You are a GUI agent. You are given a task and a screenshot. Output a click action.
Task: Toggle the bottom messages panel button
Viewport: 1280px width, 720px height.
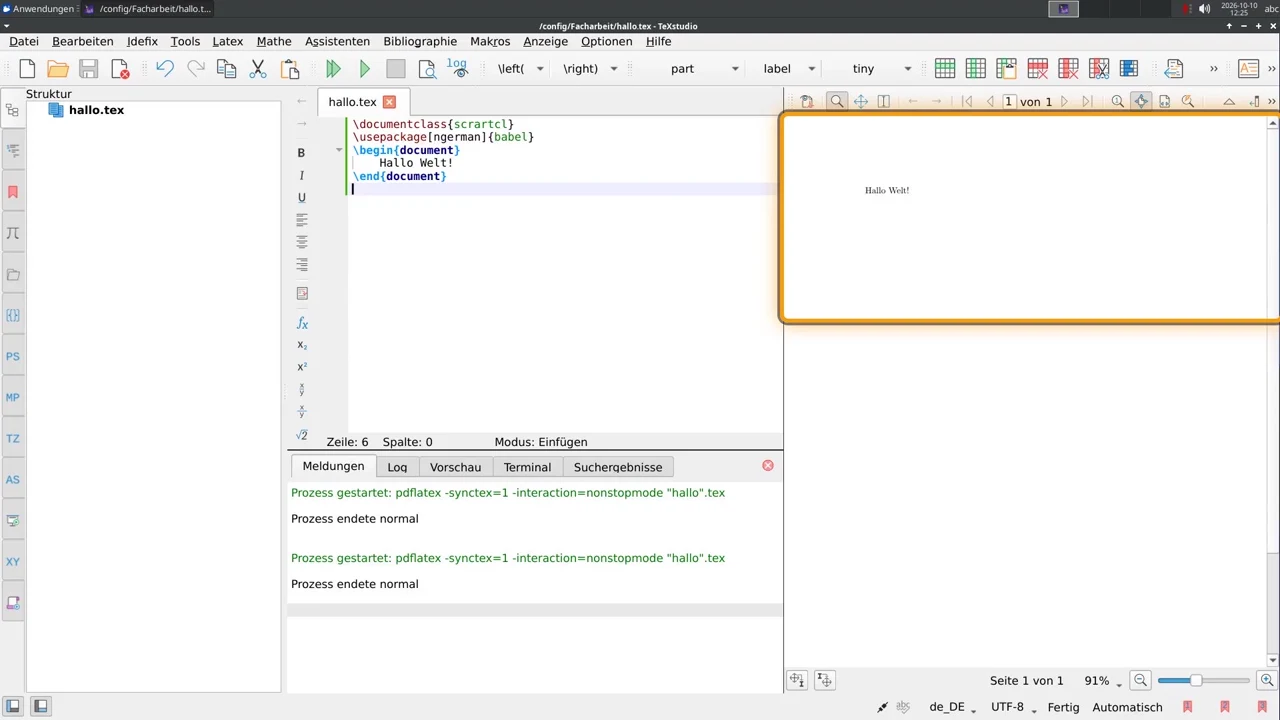pyautogui.click(x=40, y=706)
